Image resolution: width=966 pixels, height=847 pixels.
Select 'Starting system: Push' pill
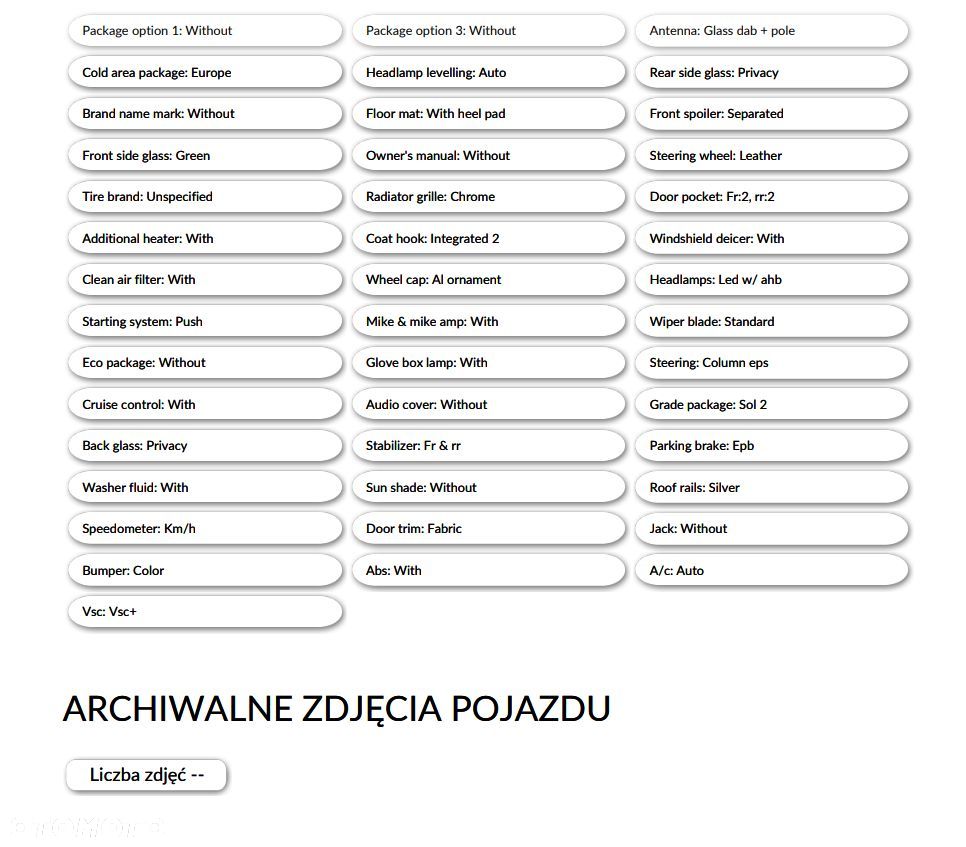(x=205, y=322)
